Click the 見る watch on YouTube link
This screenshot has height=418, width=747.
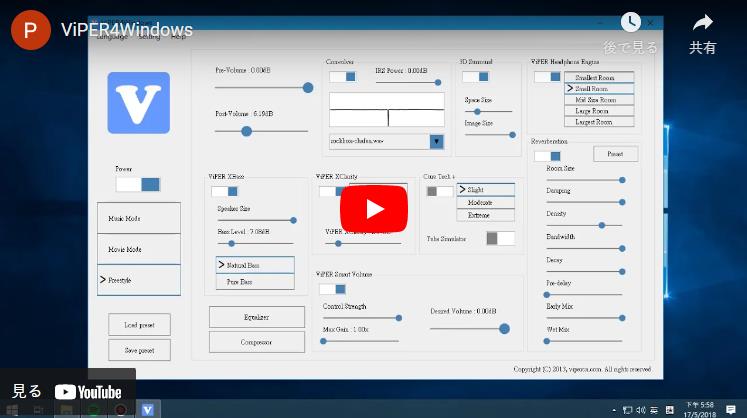click(27, 391)
